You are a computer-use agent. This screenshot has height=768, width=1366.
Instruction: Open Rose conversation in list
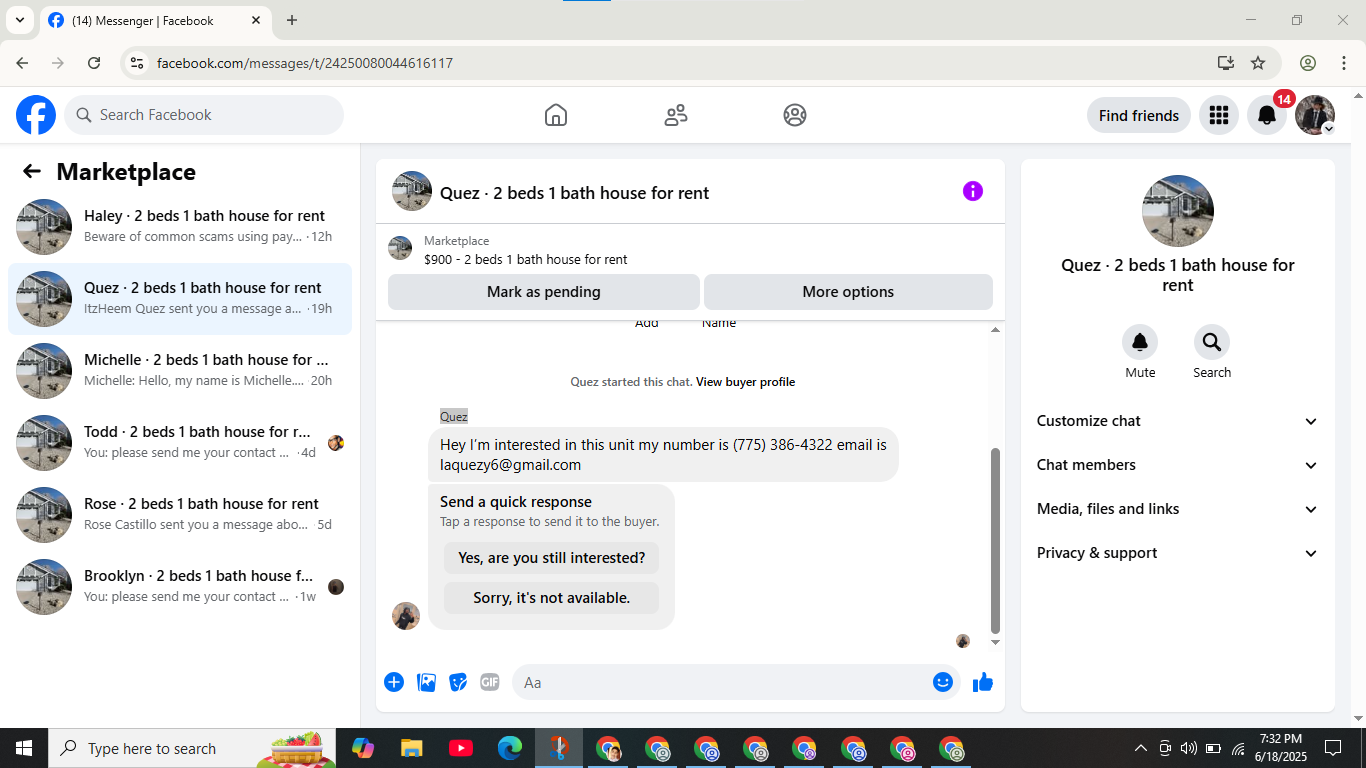pyautogui.click(x=180, y=515)
